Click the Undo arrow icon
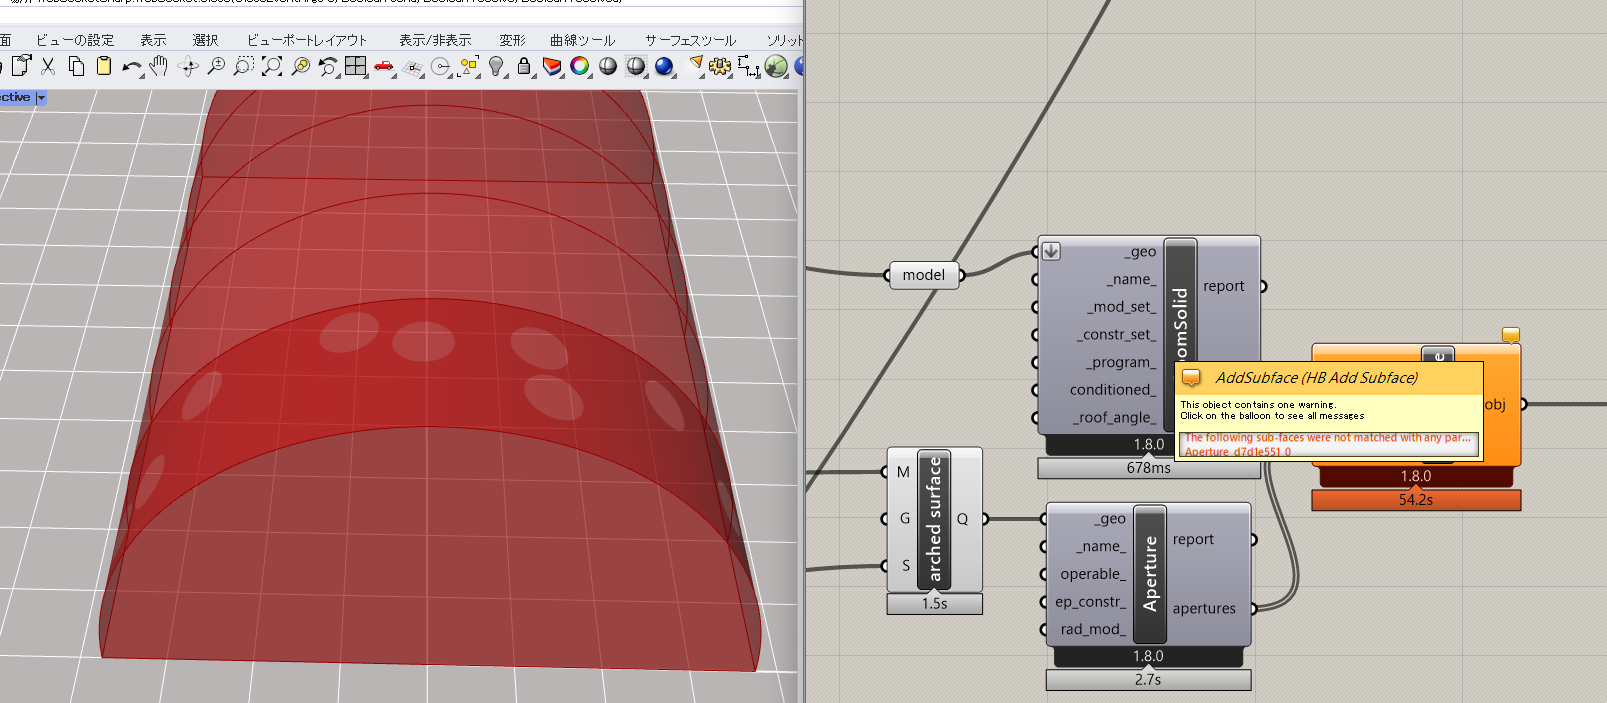Viewport: 1607px width, 703px height. 131,67
